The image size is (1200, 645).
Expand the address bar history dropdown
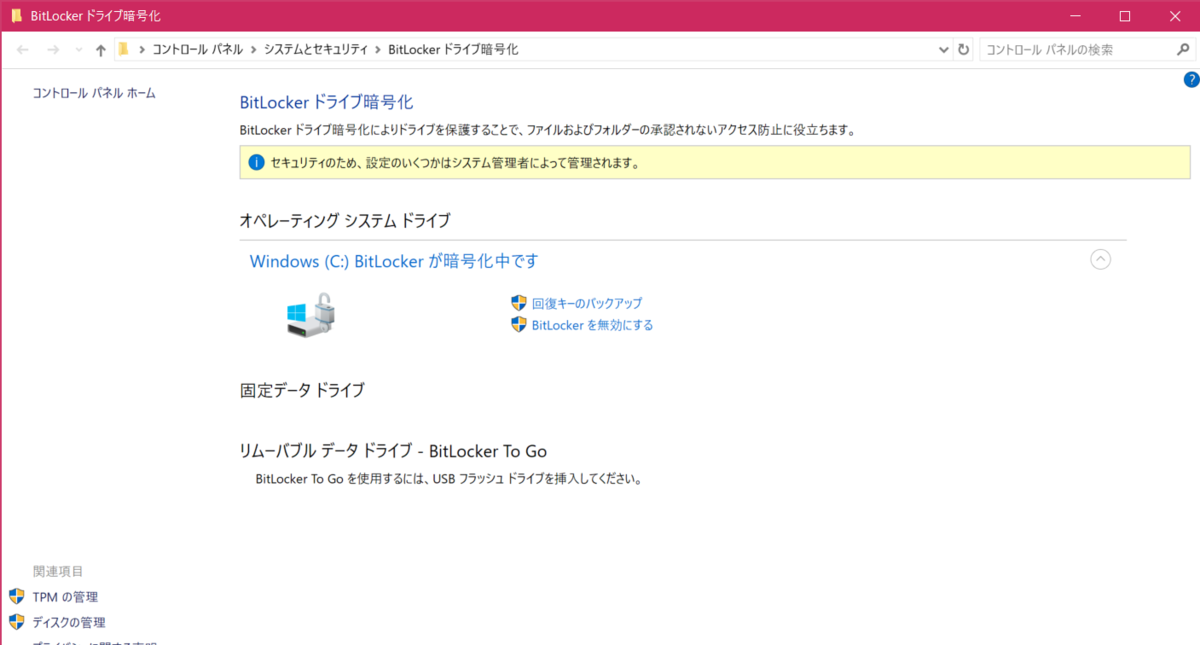coord(944,50)
